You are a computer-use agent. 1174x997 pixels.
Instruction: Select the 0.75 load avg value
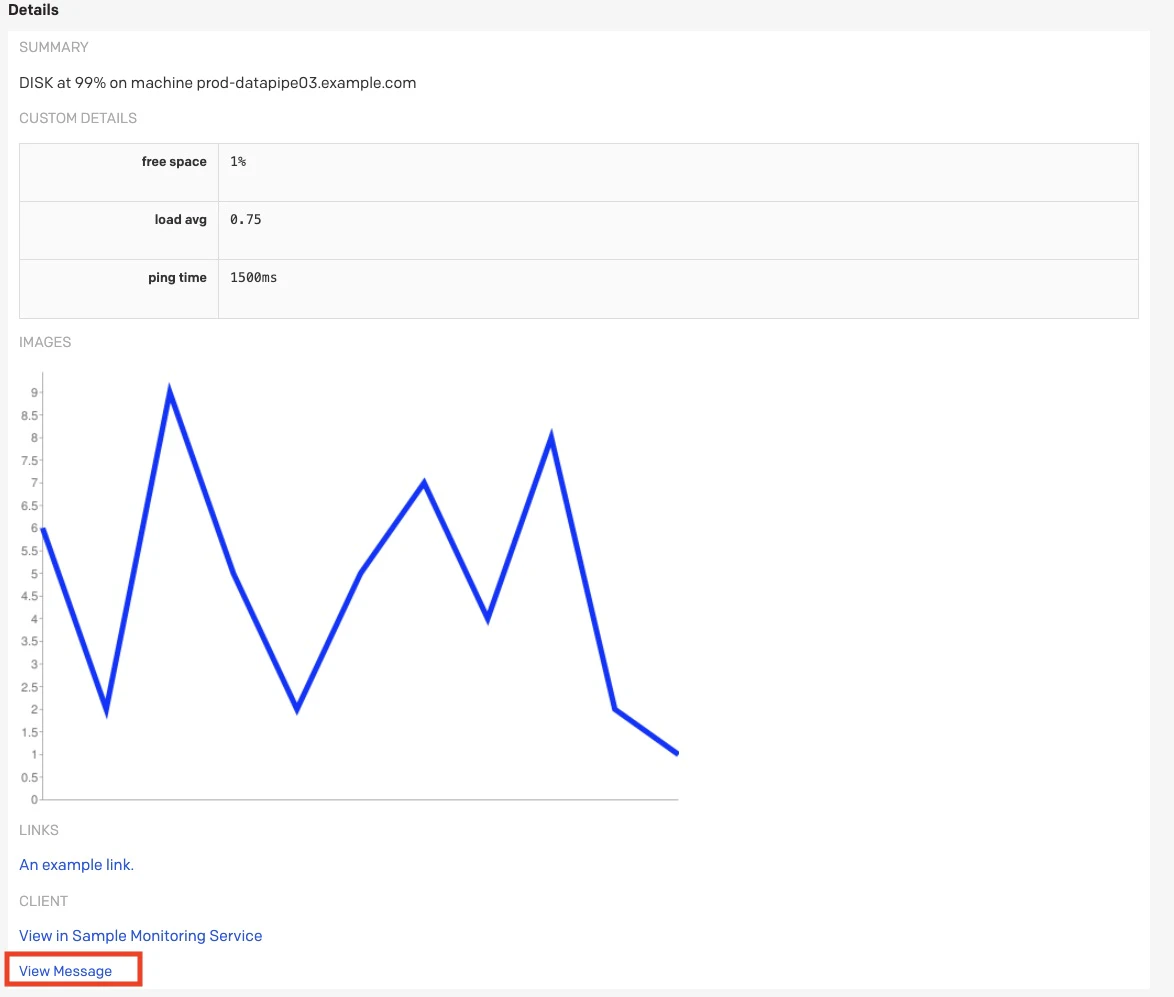(246, 219)
